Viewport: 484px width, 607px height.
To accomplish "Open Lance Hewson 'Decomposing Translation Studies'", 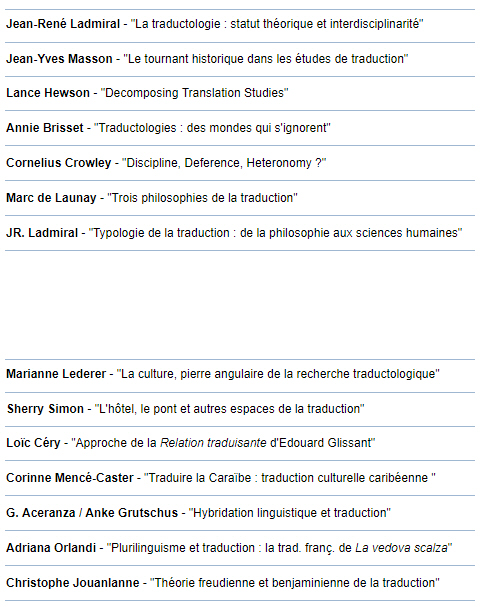I will [x=147, y=93].
